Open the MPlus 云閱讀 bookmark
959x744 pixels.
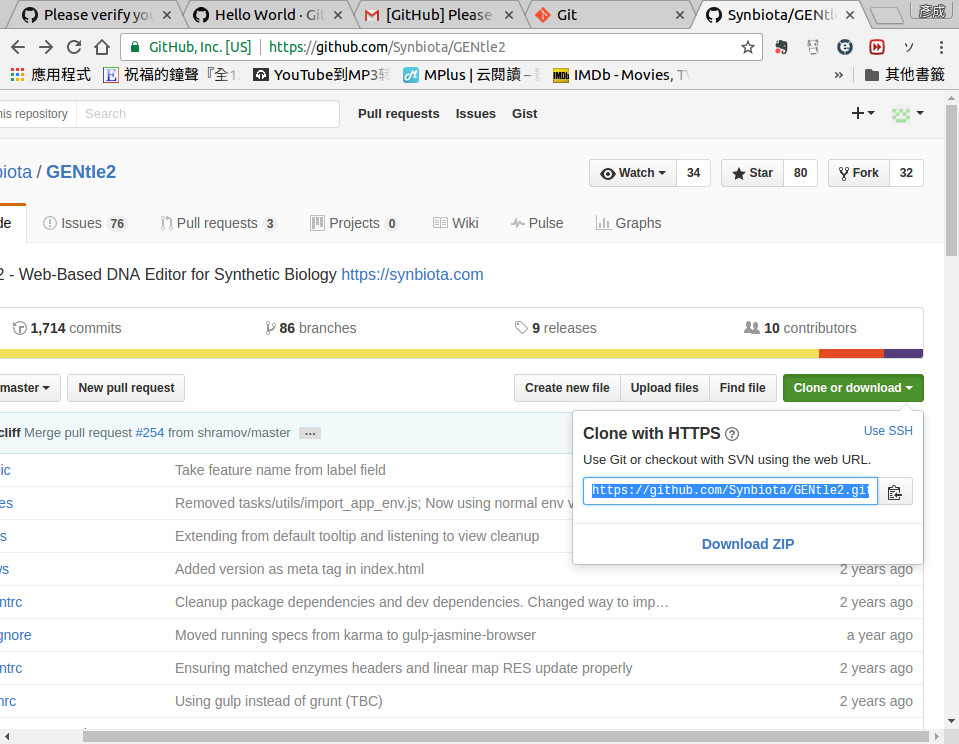tap(472, 75)
